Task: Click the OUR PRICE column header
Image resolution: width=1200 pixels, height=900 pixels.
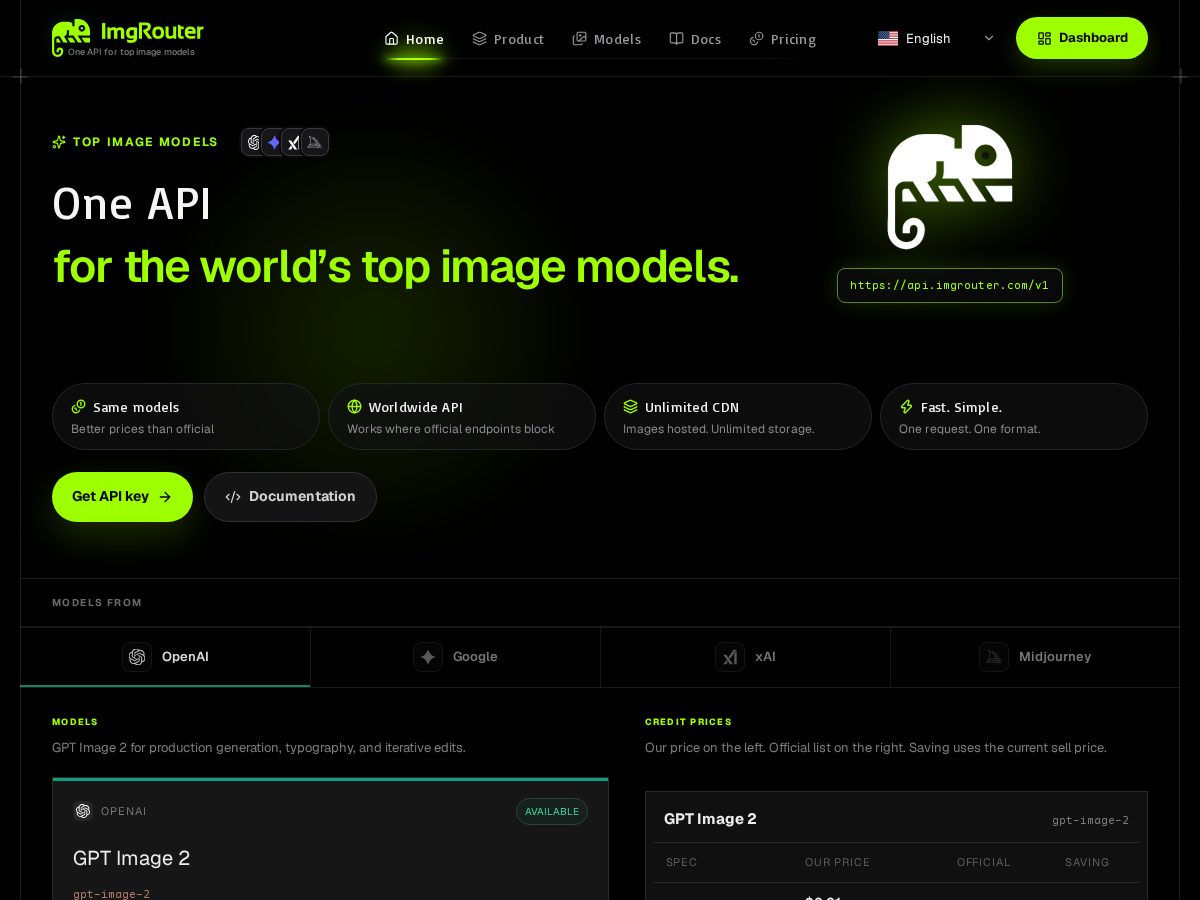Action: point(837,862)
